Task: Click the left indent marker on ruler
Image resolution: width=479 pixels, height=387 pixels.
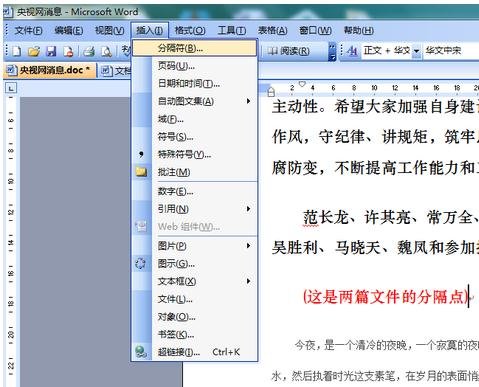Action: click(271, 91)
